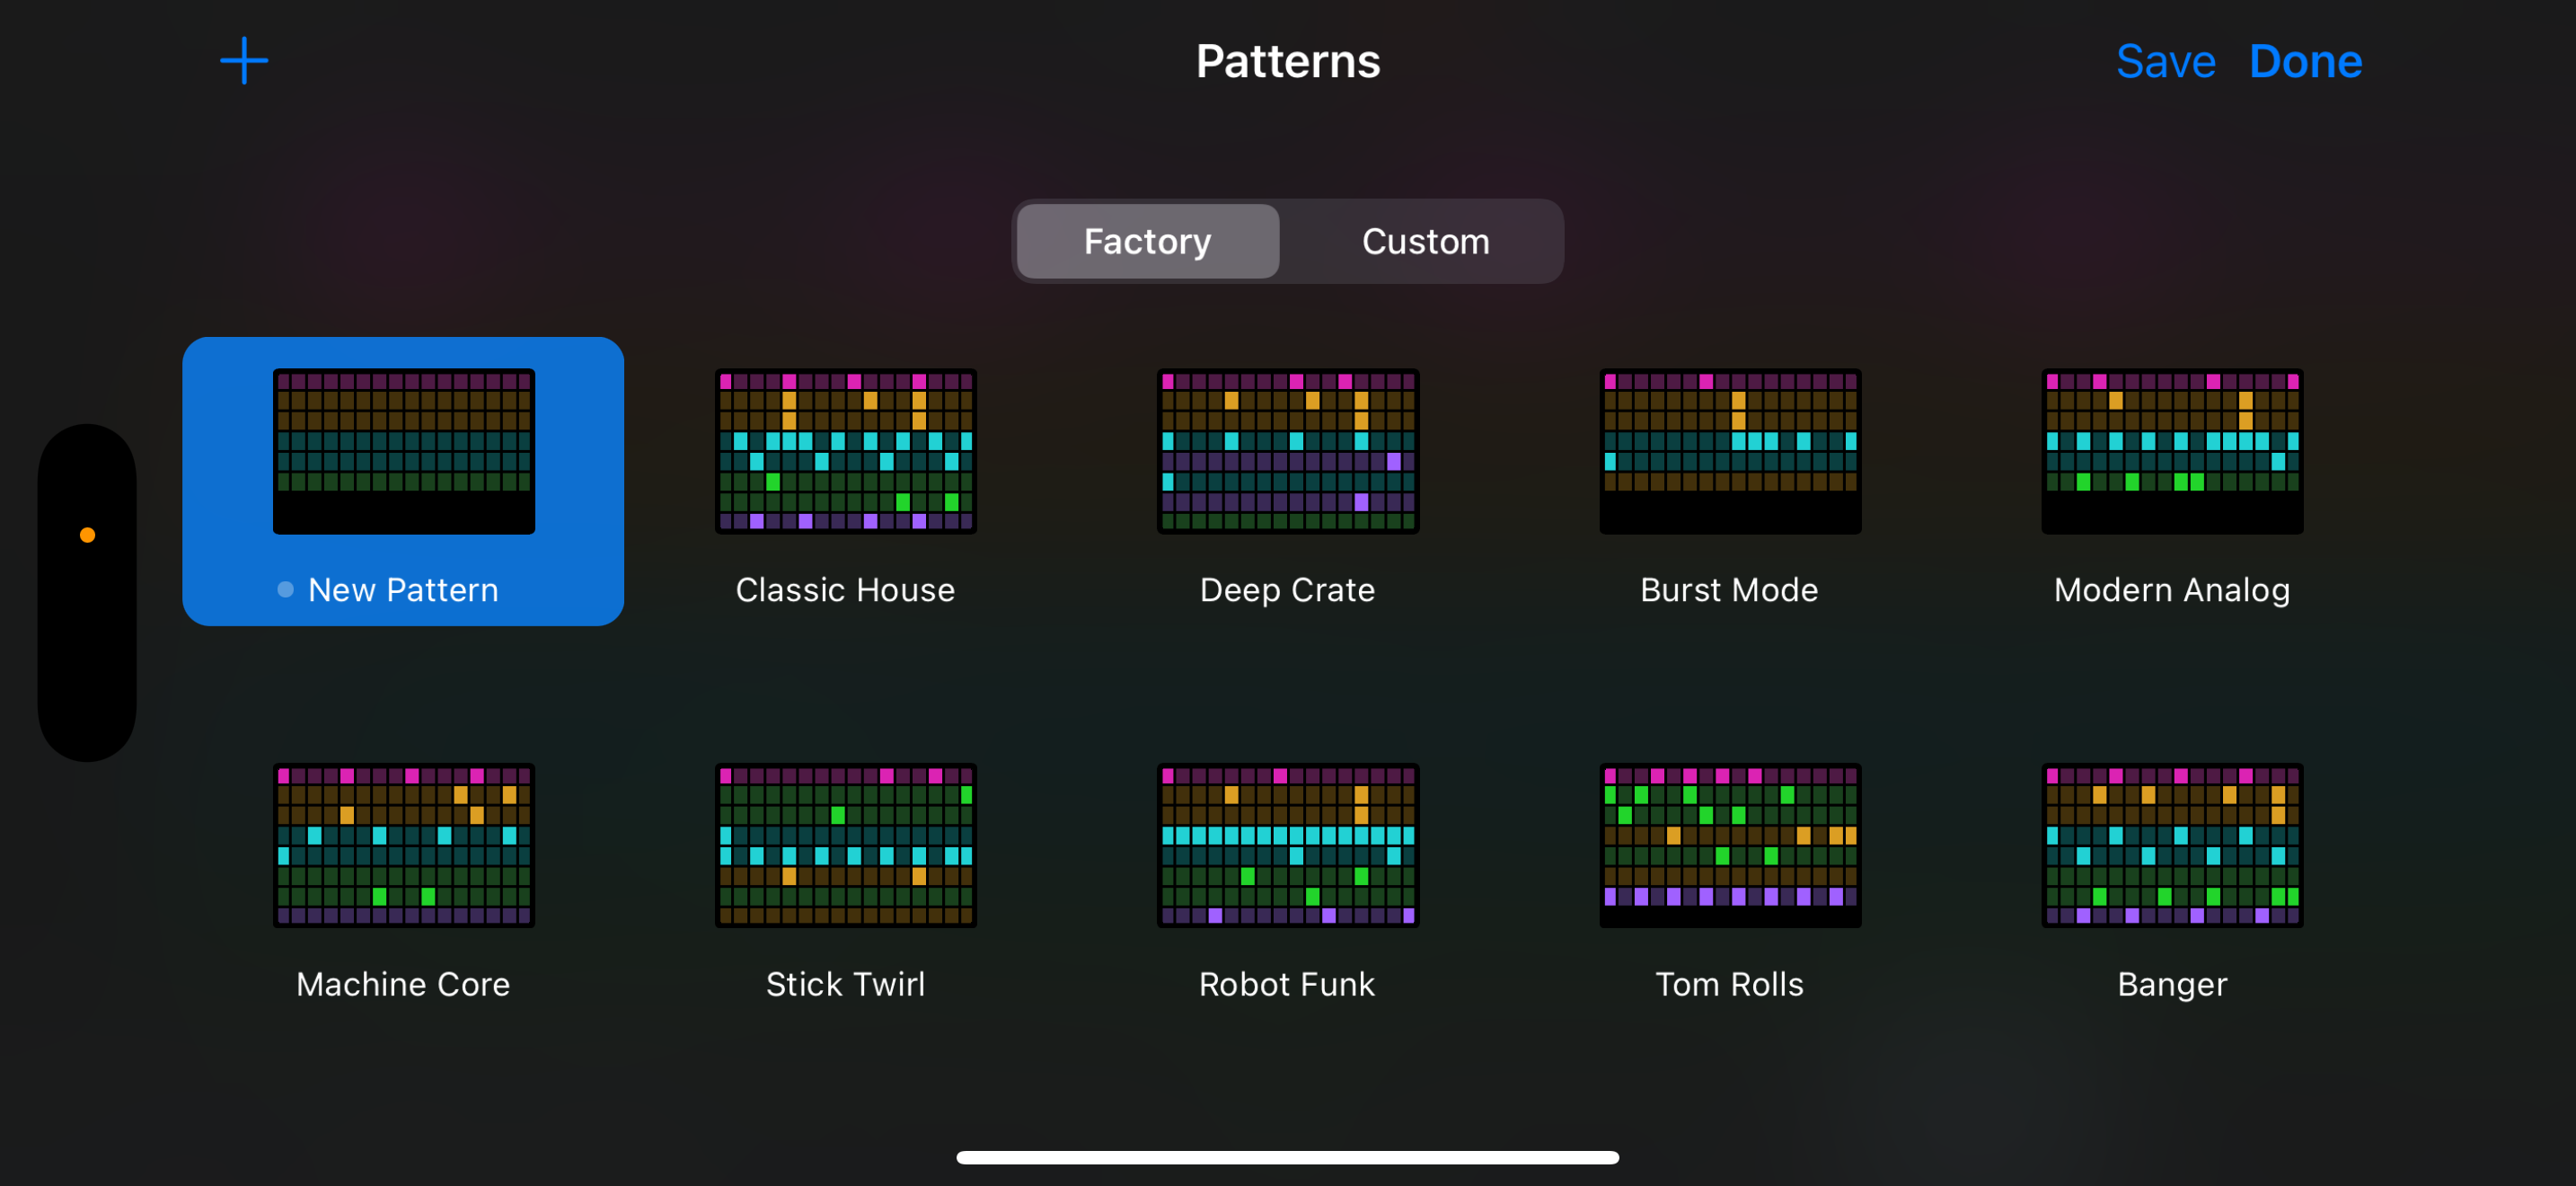
Task: Select the Machine Core pattern thumbnail
Action: coord(404,845)
